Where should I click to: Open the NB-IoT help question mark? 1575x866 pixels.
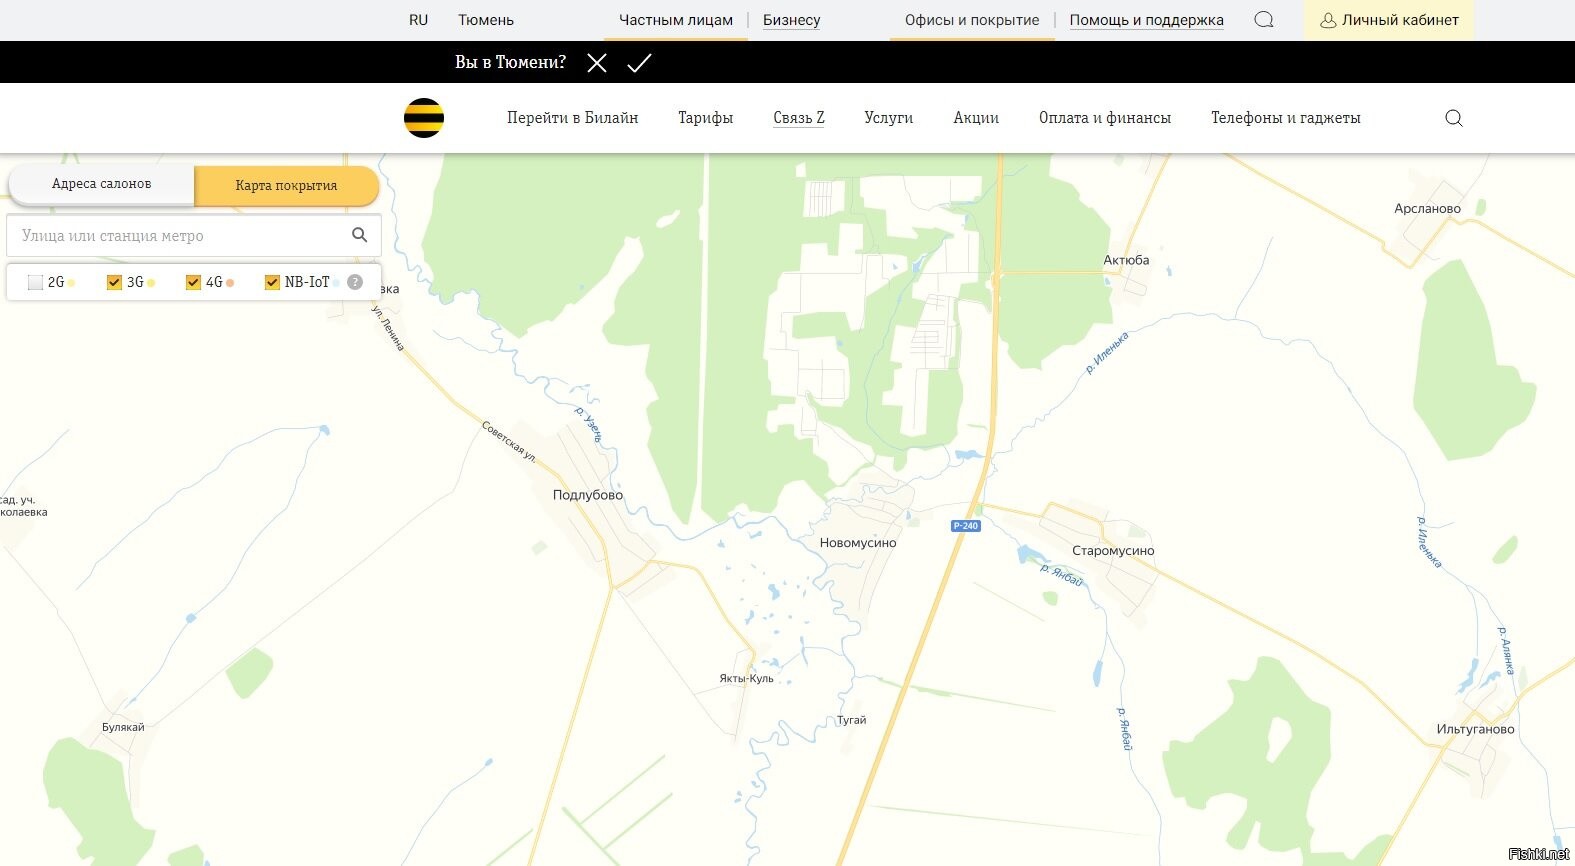354,282
